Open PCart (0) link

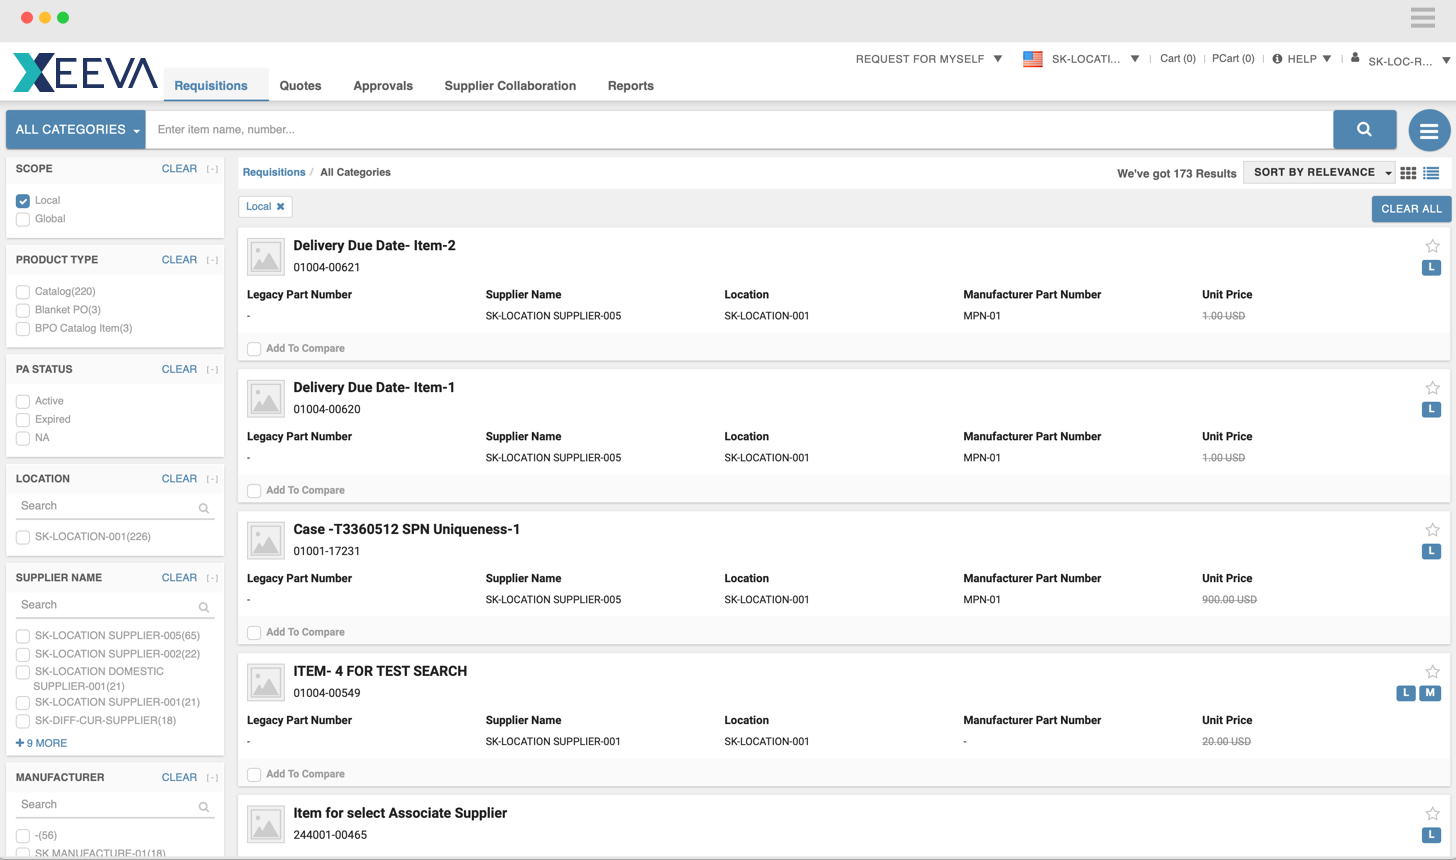(x=1233, y=59)
